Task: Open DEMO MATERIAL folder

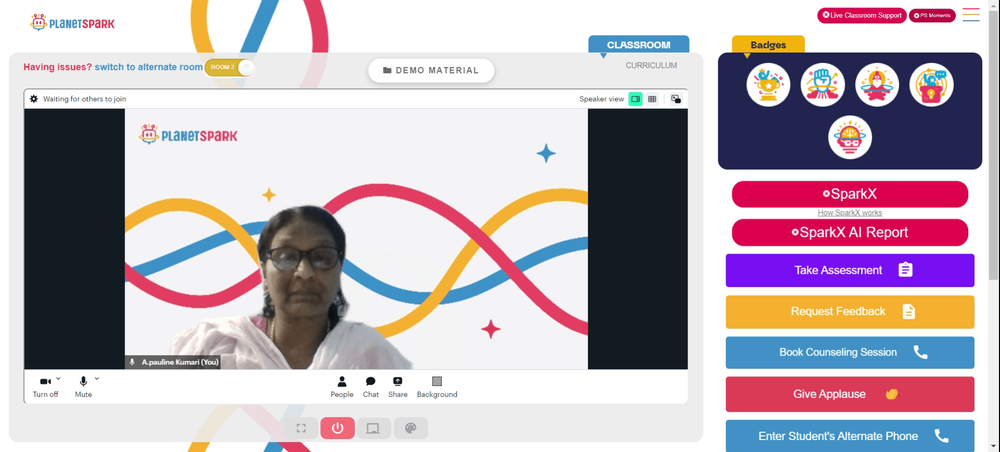Action: pyautogui.click(x=431, y=71)
